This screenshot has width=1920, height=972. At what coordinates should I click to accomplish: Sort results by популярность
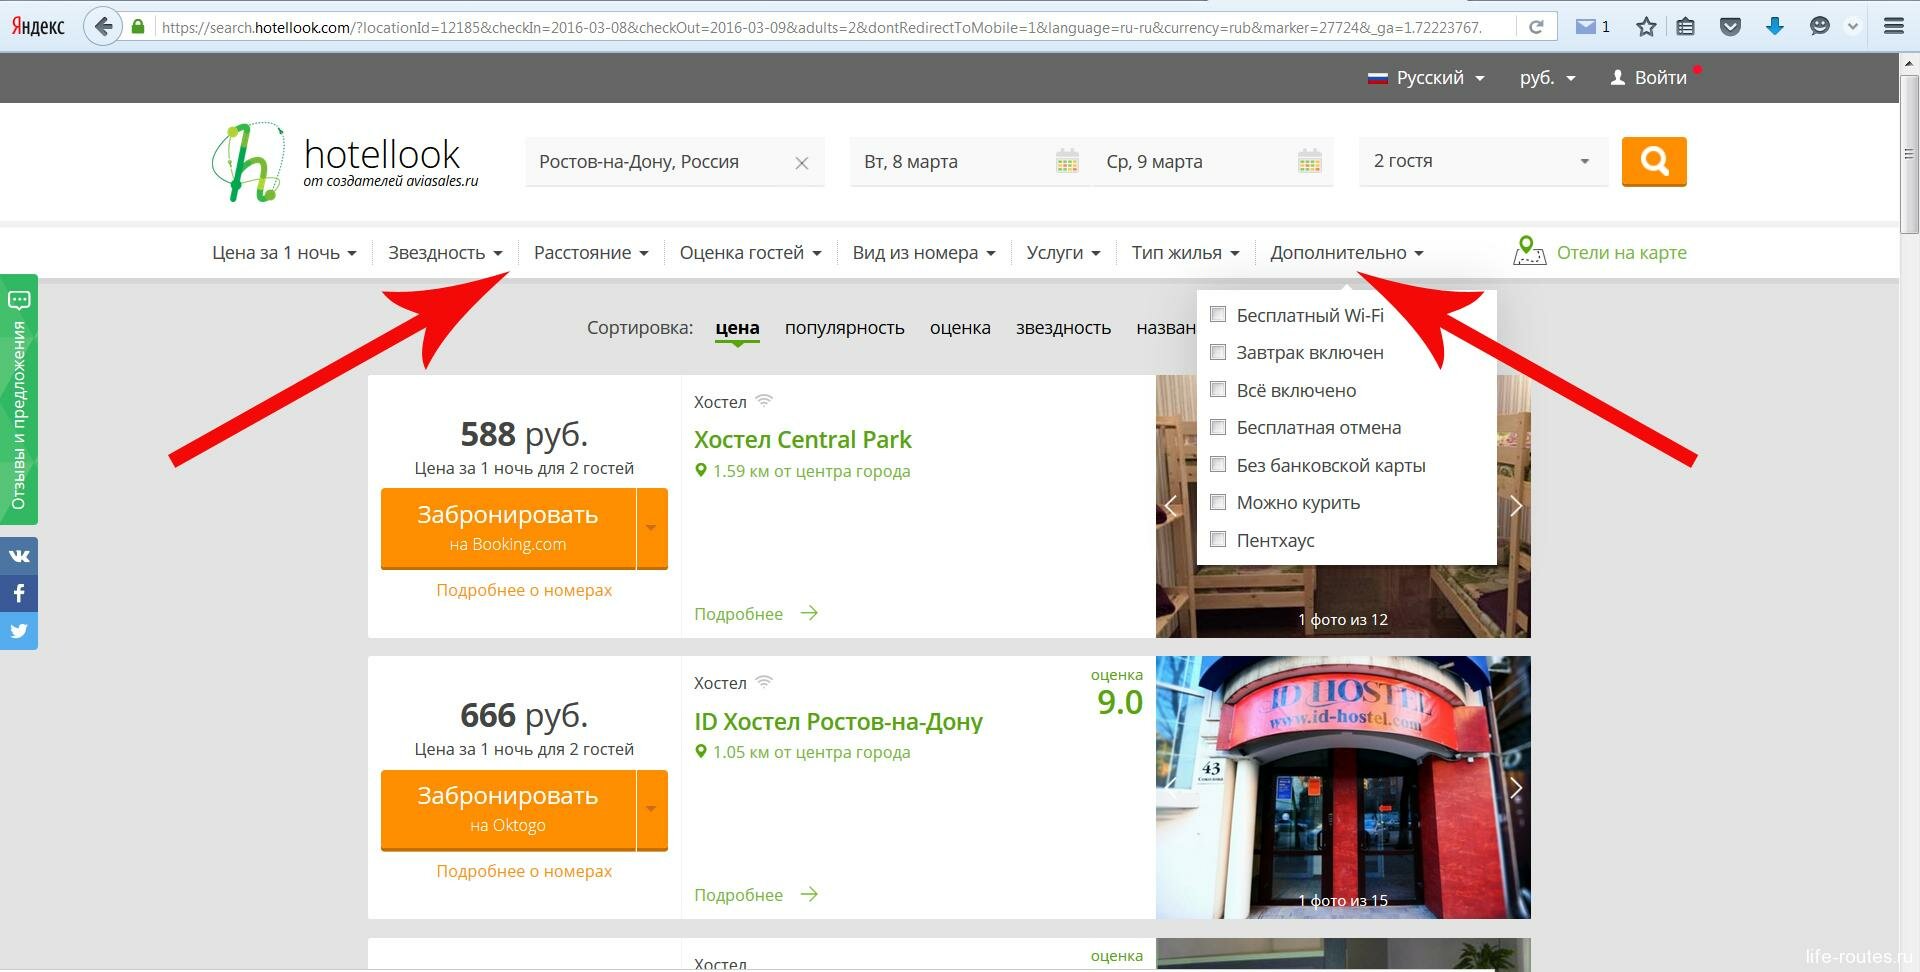(844, 328)
